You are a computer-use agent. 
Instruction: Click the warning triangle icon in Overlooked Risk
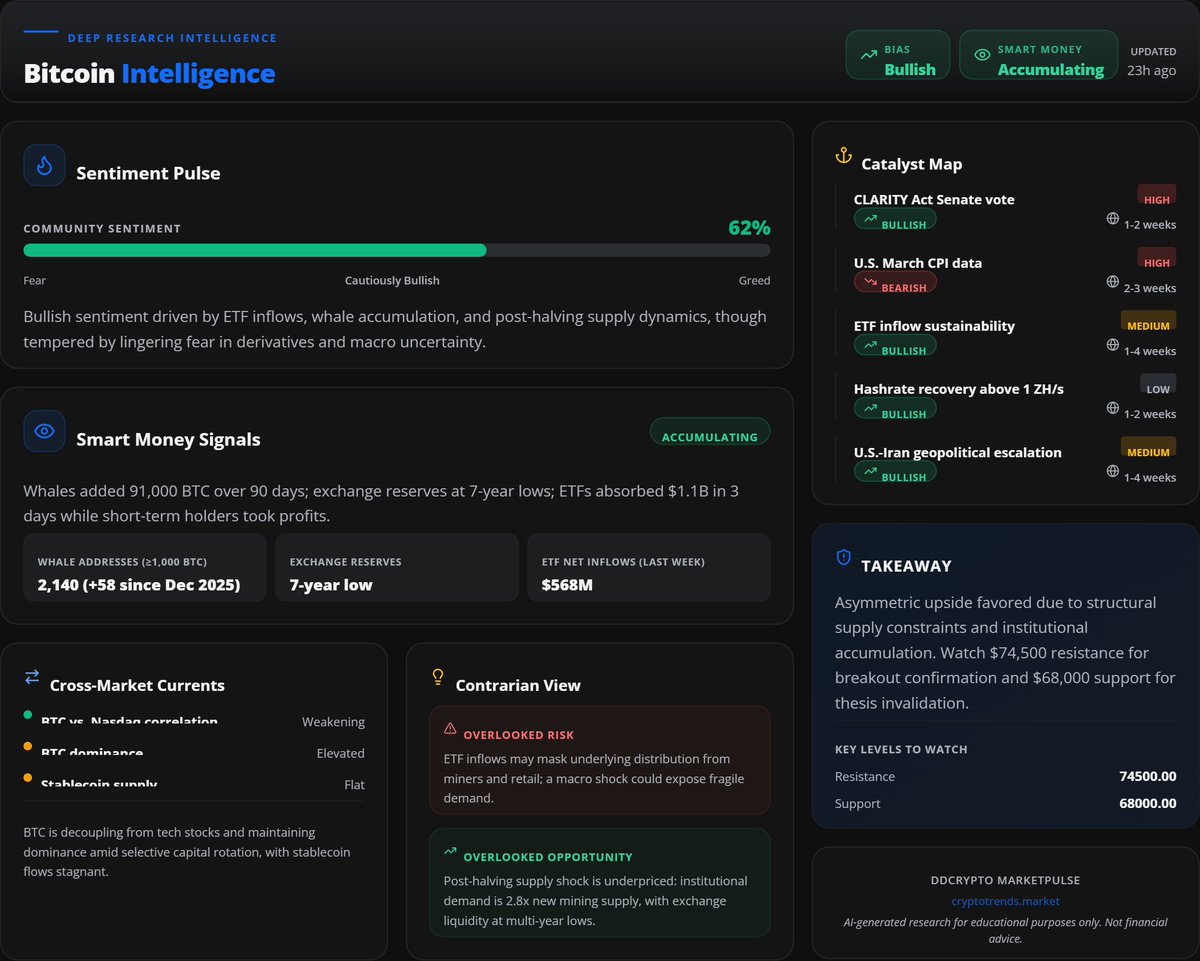point(450,729)
